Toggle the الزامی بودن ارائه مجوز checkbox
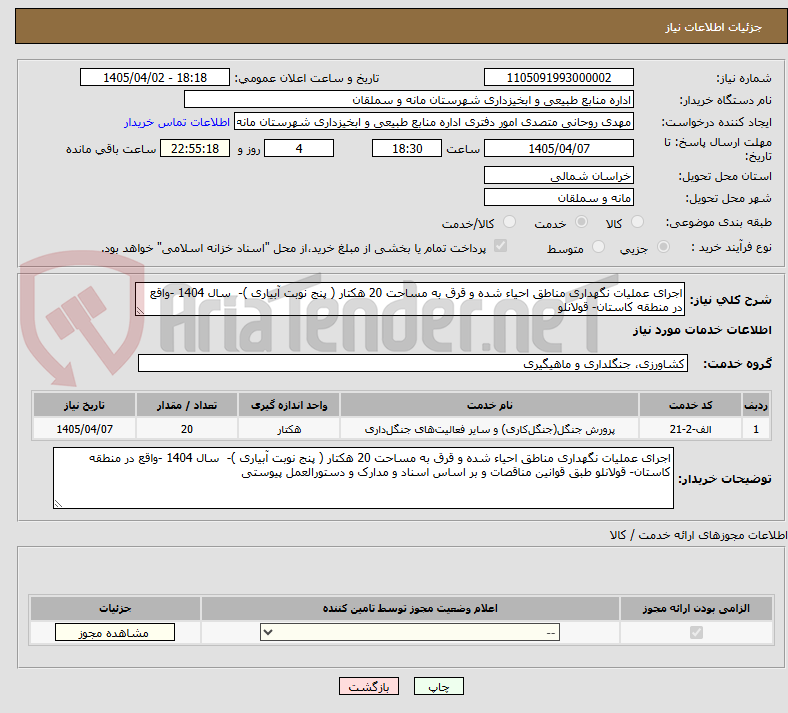 click(x=696, y=632)
